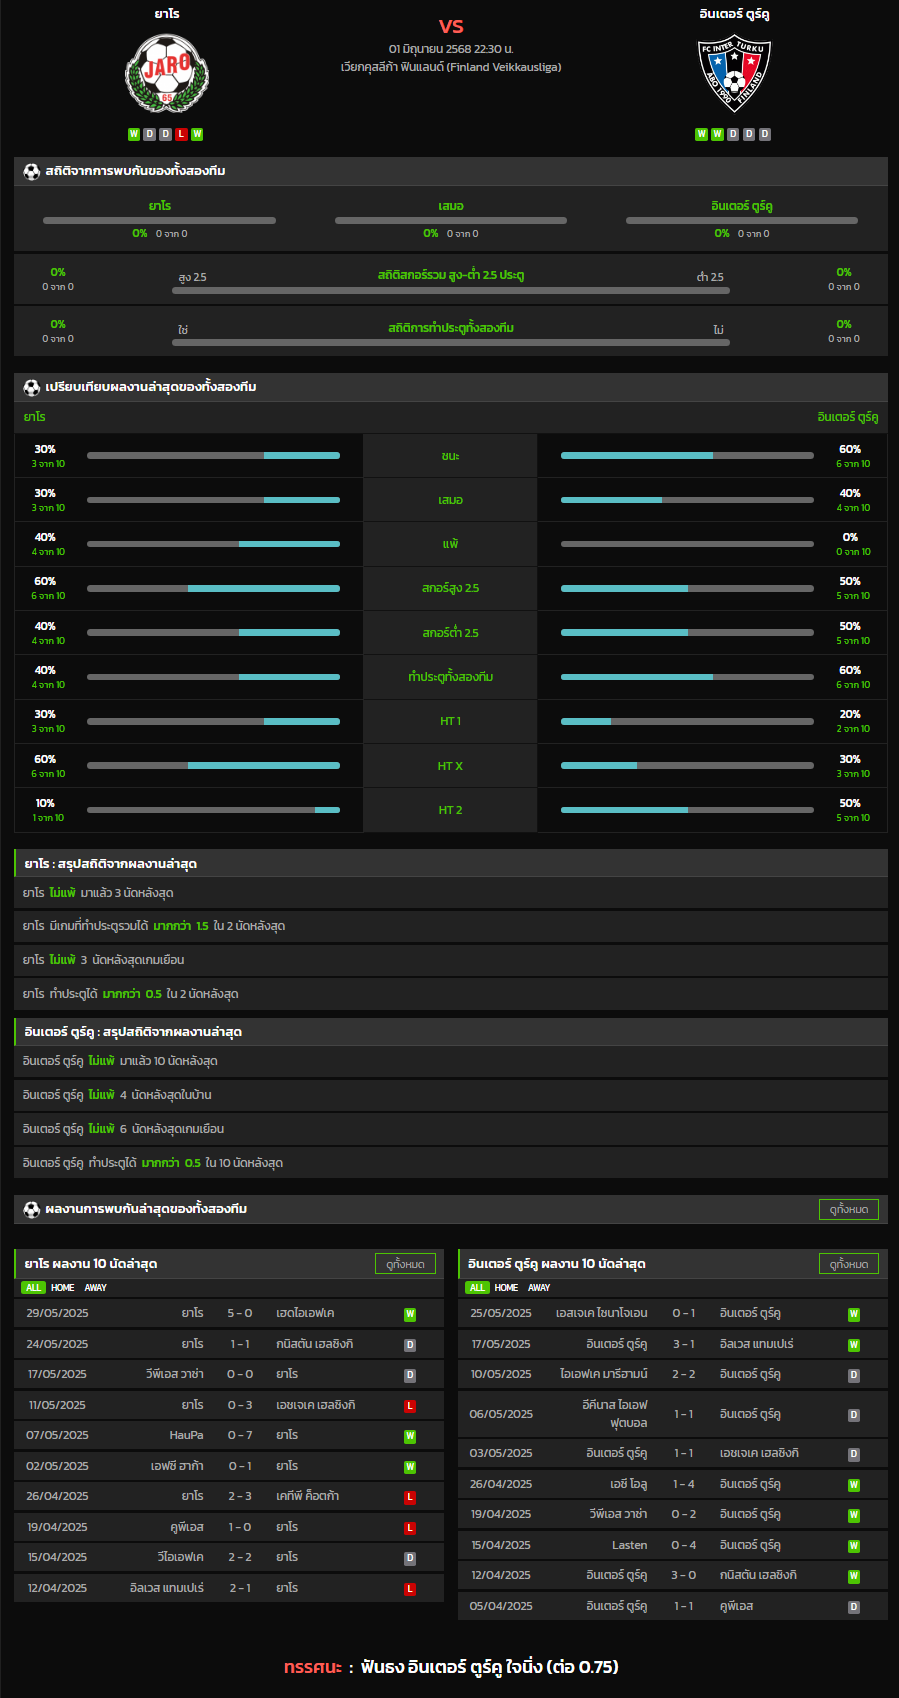Click the Jaro team logo
Screen dimensions: 899x1698
pyautogui.click(x=167, y=74)
